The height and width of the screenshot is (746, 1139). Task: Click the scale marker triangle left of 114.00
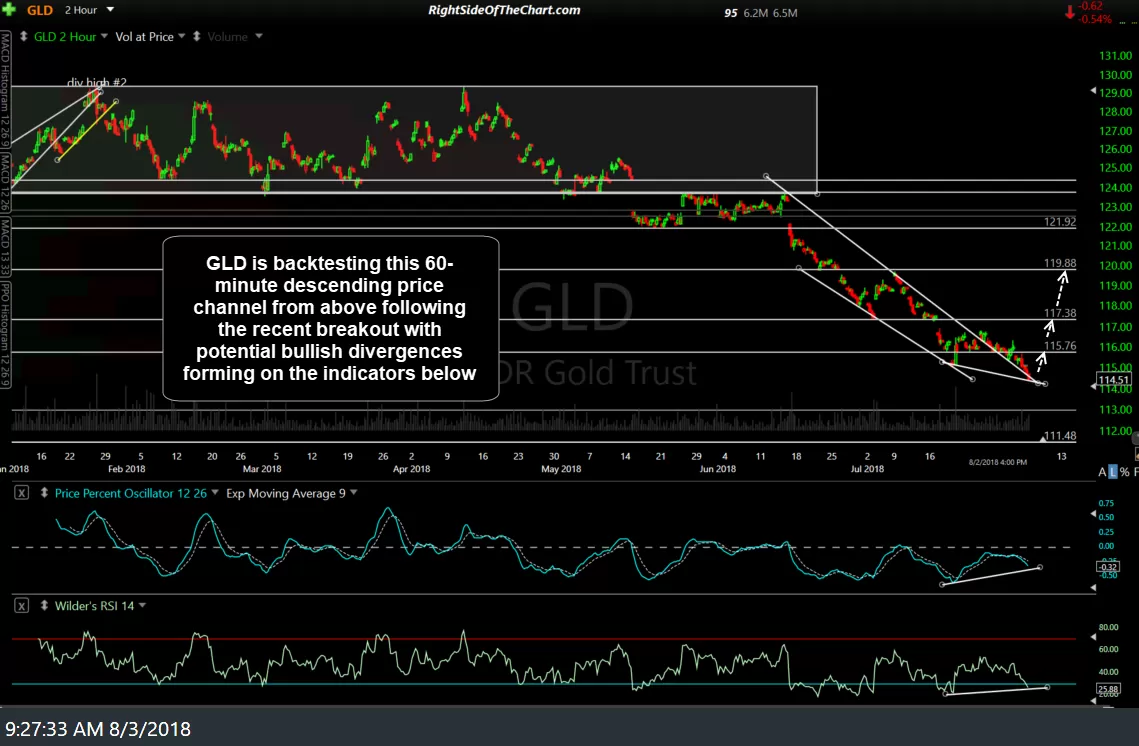pos(1094,387)
